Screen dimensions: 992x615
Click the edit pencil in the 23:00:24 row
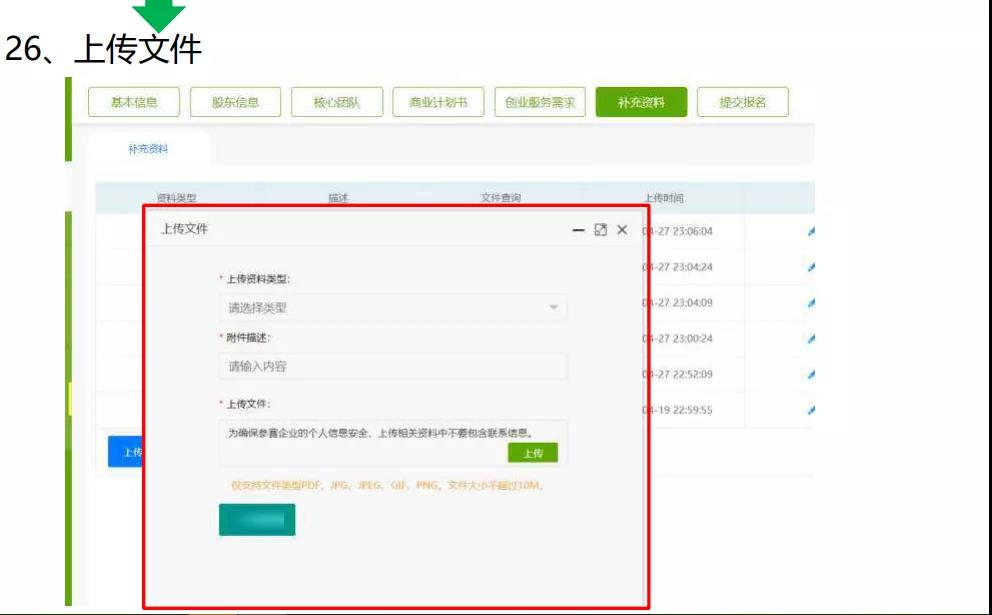click(x=811, y=339)
